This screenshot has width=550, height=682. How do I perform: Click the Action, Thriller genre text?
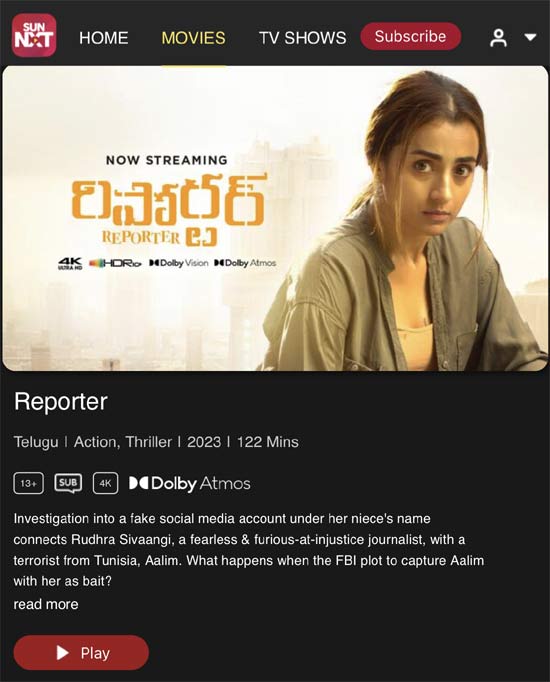point(123,442)
